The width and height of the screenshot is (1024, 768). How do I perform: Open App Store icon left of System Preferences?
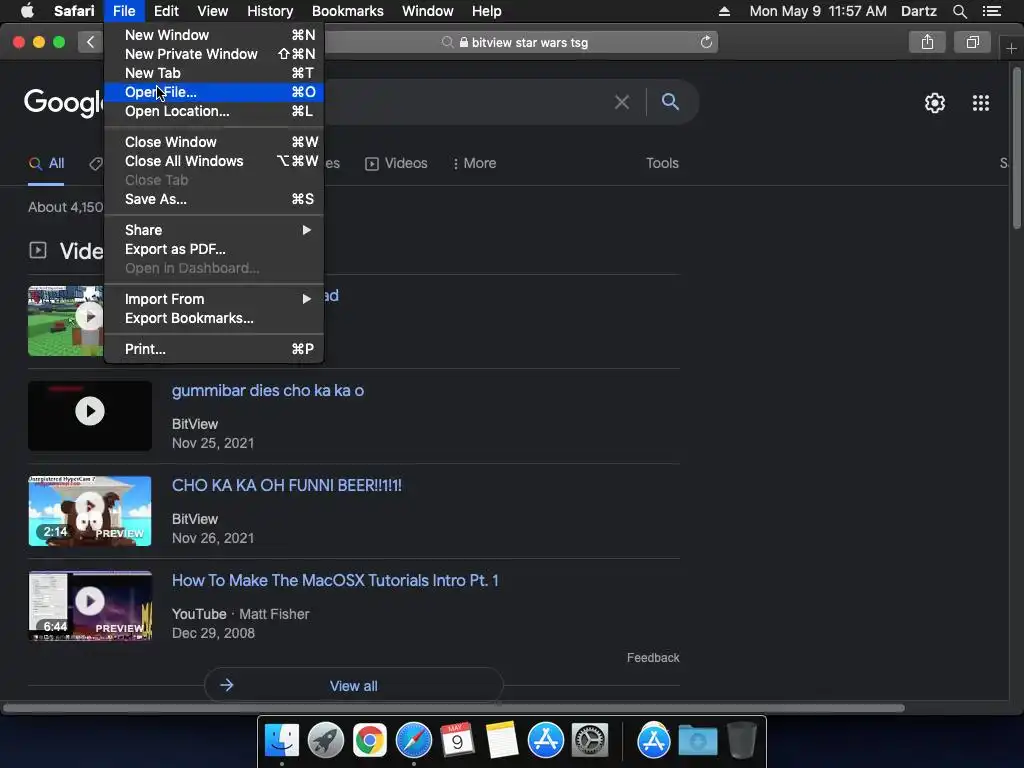point(545,741)
